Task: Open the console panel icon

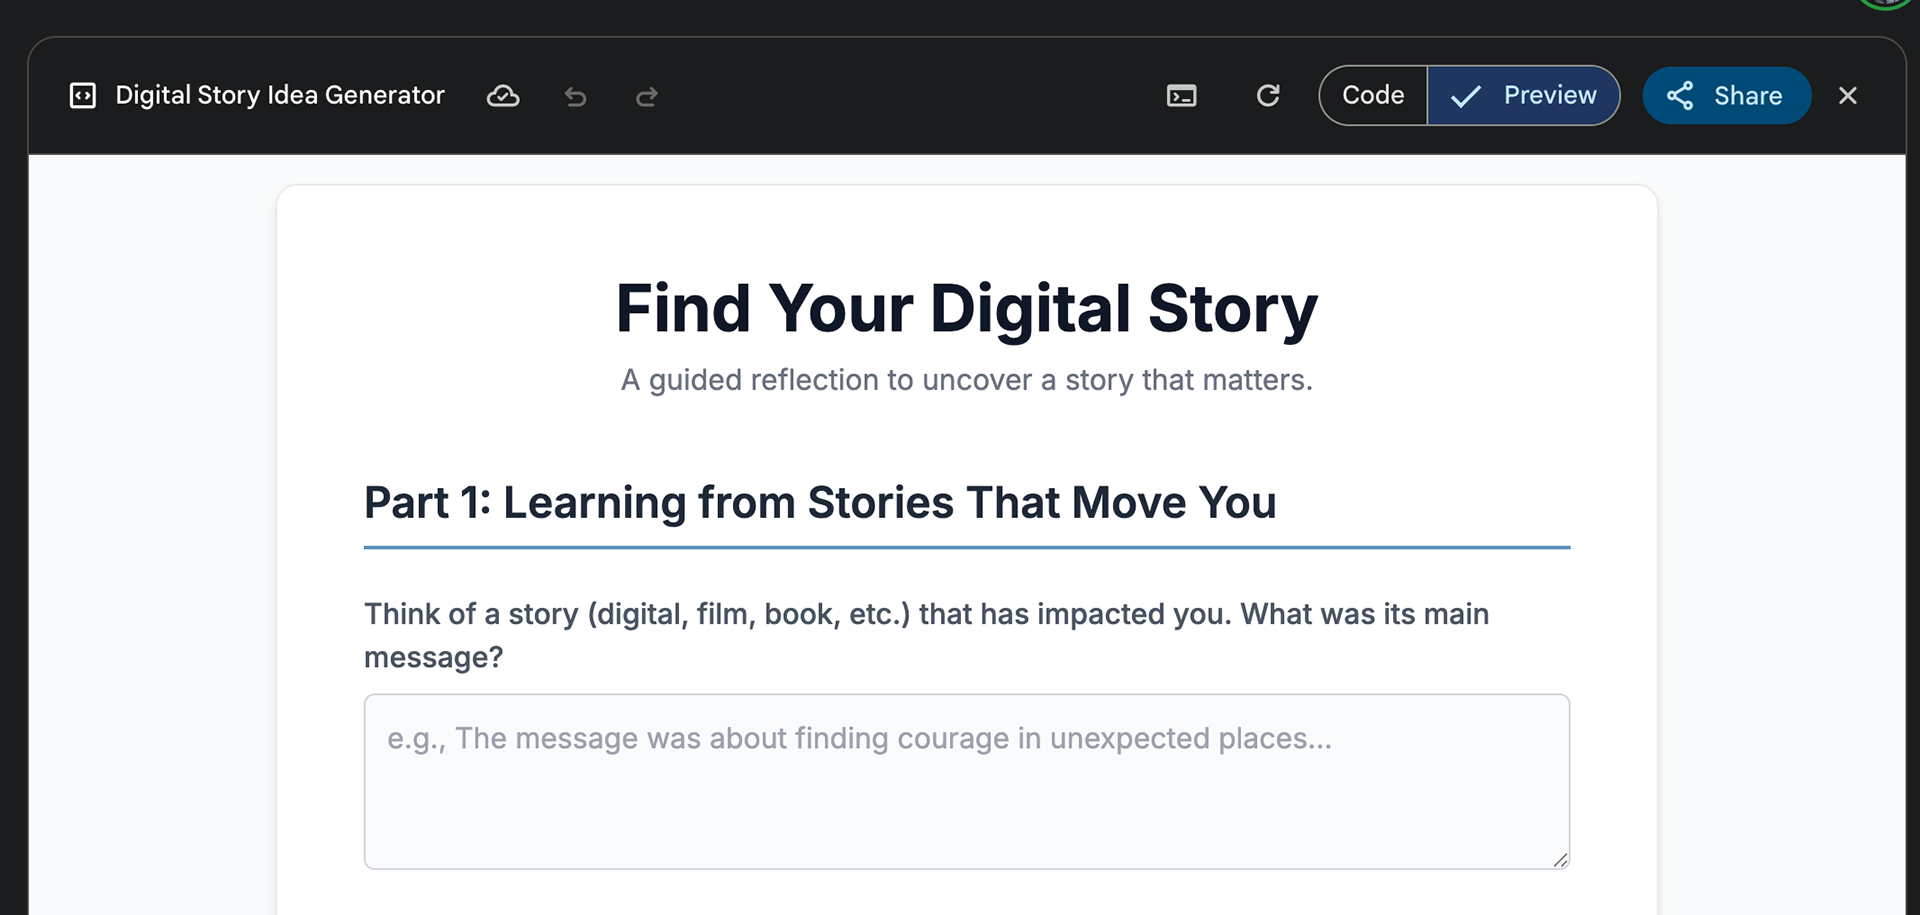Action: tap(1181, 96)
